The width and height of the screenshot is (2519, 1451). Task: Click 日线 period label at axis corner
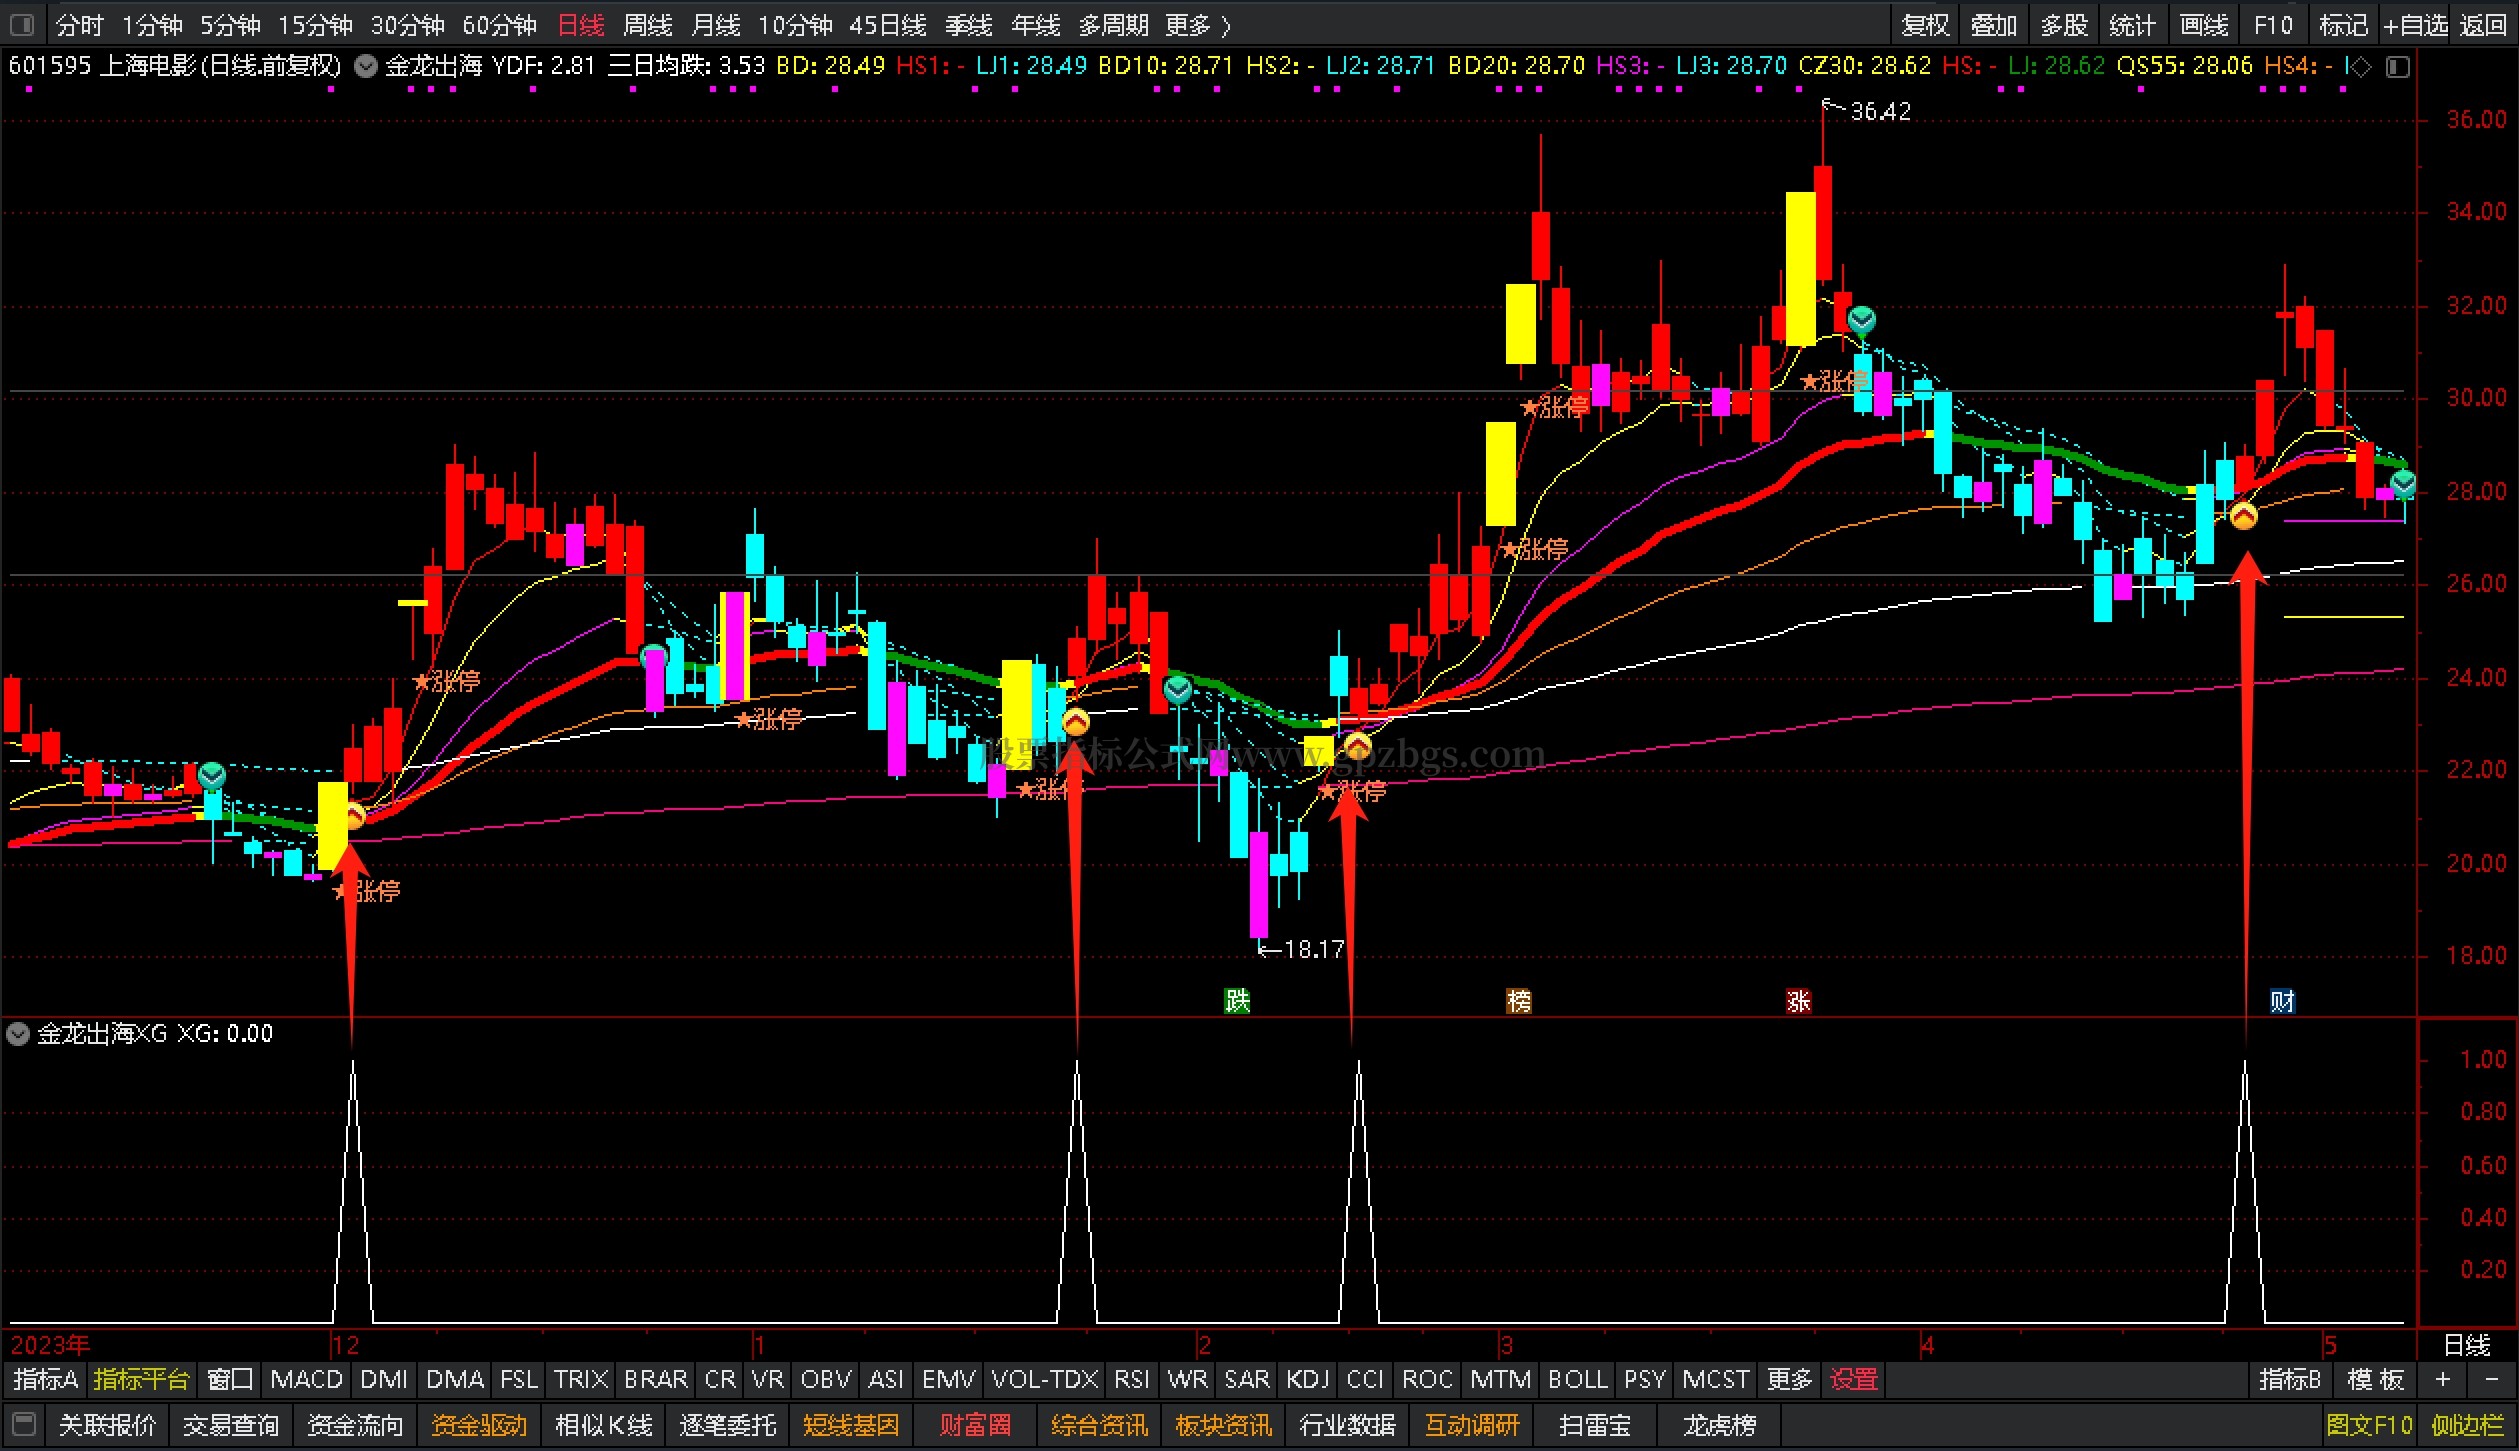pos(2467,1345)
